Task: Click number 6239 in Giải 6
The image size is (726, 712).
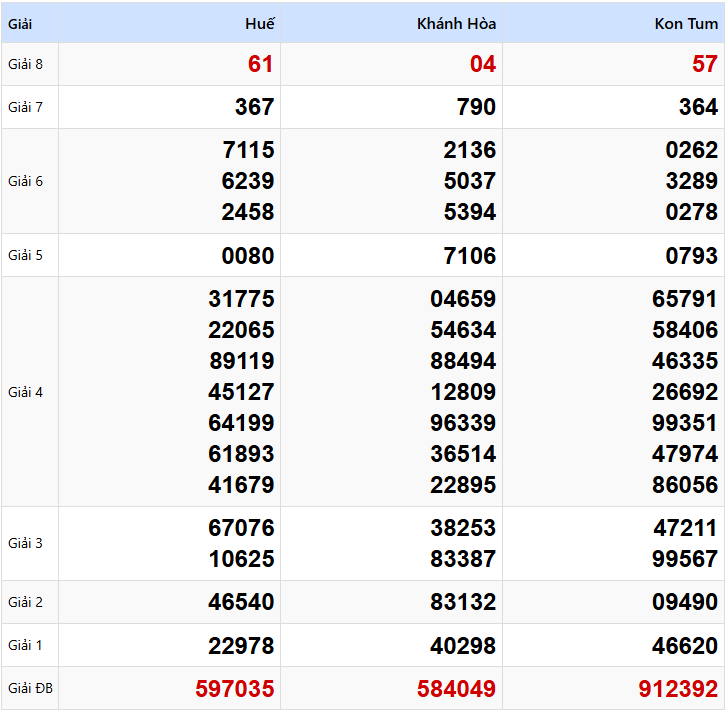Action: point(248,181)
